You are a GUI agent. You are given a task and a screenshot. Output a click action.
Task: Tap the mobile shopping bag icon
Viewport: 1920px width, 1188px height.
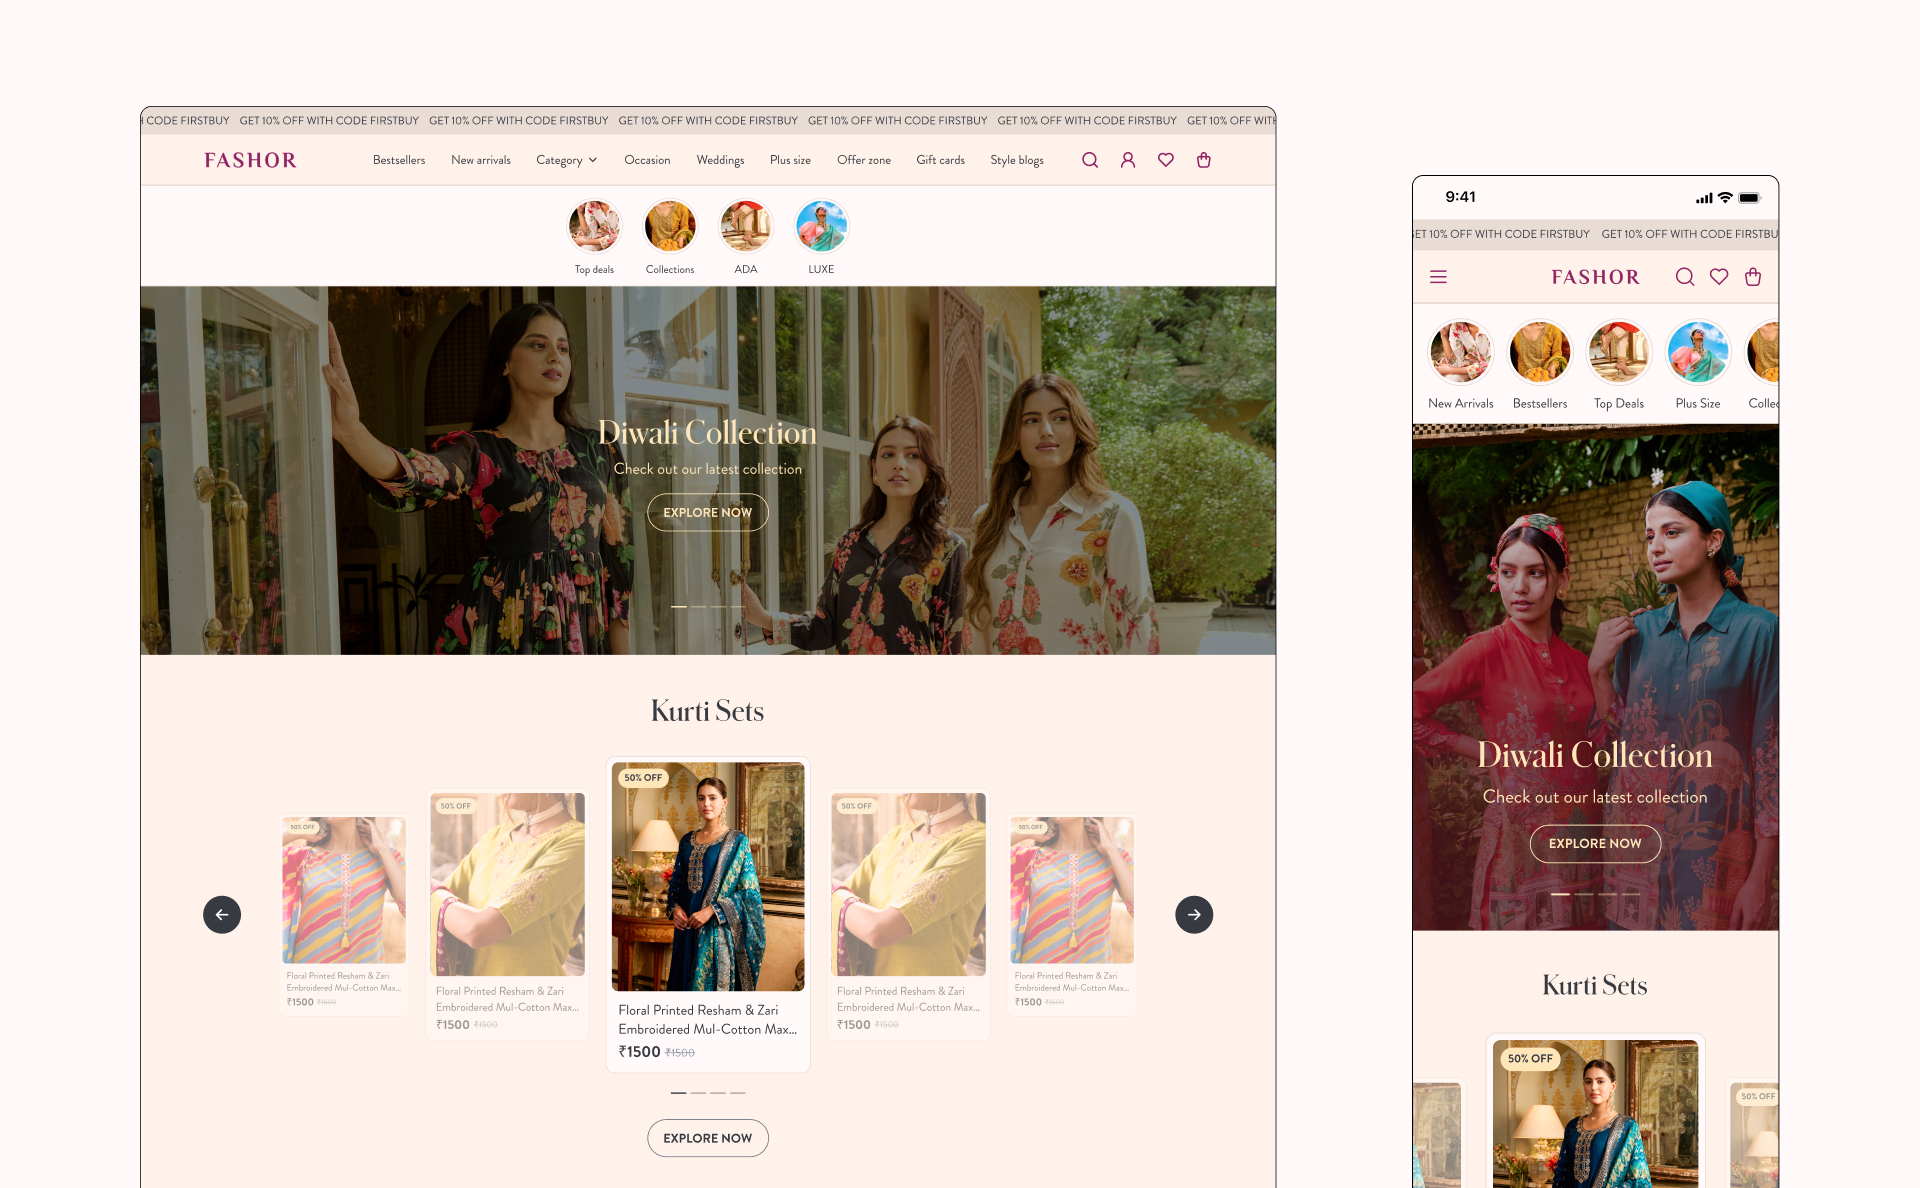tap(1753, 277)
